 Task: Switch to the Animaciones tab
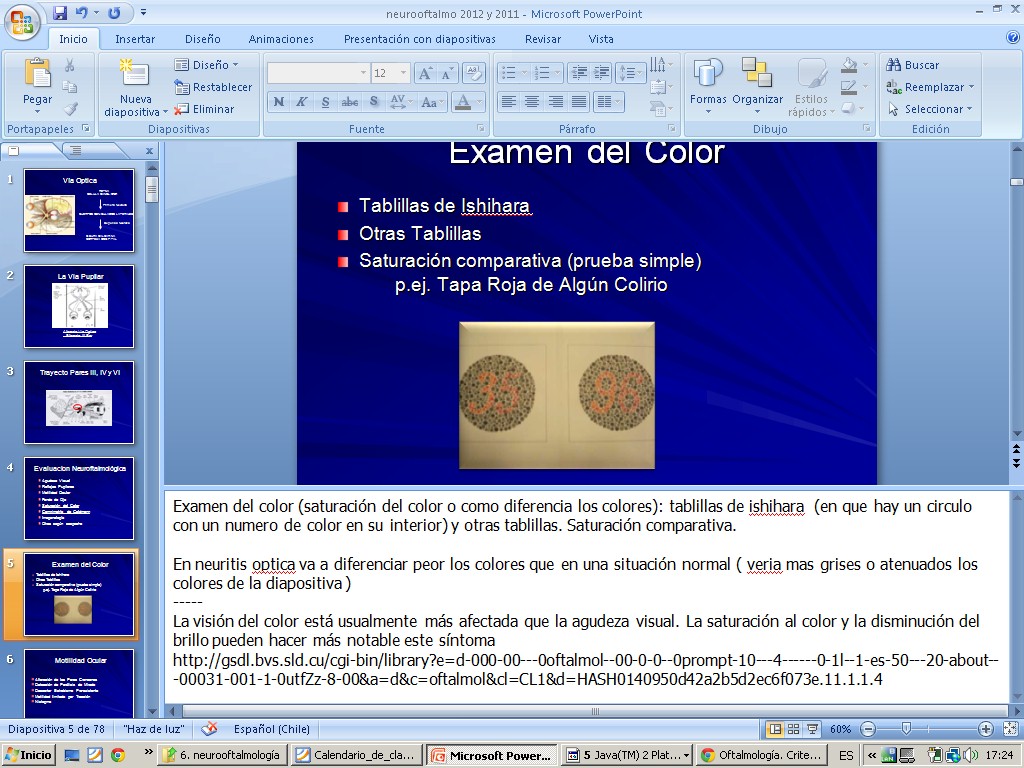281,39
